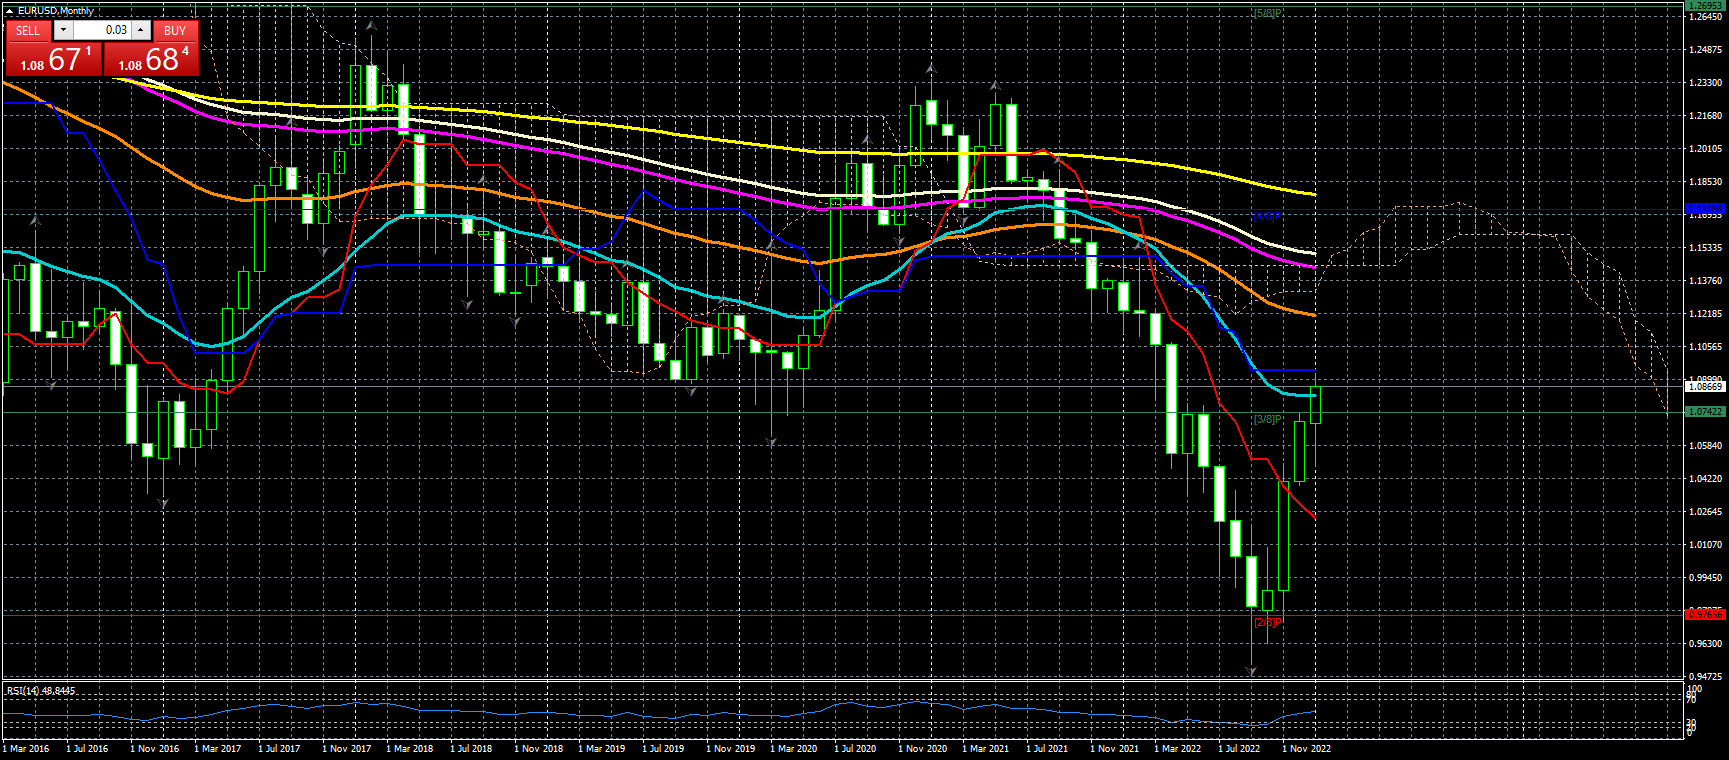The image size is (1729, 760).
Task: Click the 1.21680 price scale label
Action: click(x=1706, y=116)
